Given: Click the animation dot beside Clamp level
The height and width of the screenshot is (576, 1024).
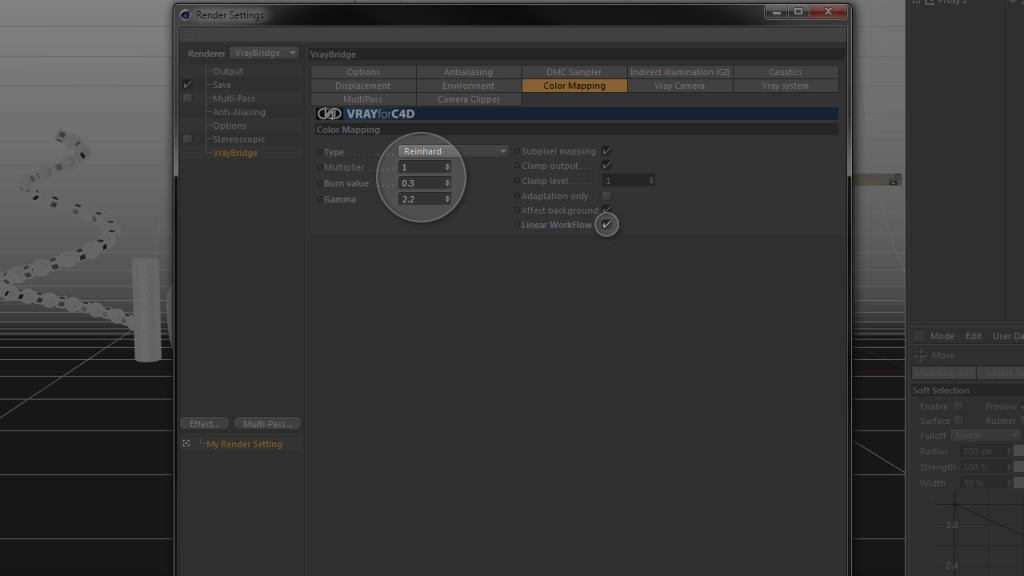Looking at the screenshot, I should click(x=517, y=181).
